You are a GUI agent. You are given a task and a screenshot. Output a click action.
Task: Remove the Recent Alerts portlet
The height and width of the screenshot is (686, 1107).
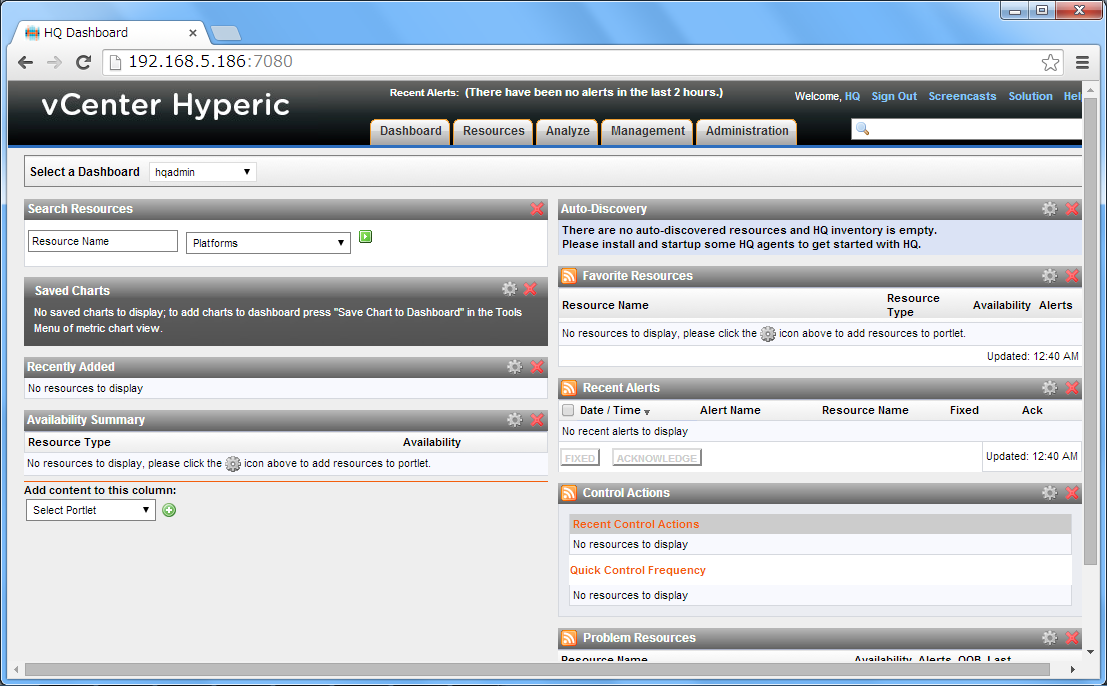(1072, 387)
